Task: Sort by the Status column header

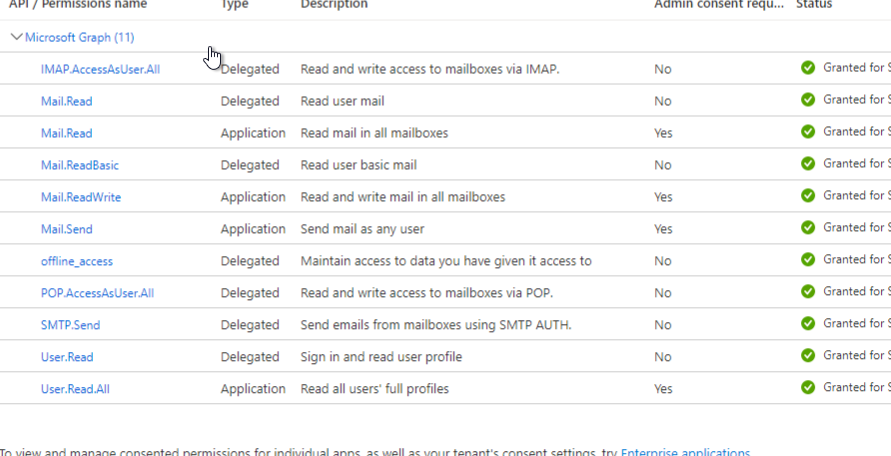Action: click(814, 5)
